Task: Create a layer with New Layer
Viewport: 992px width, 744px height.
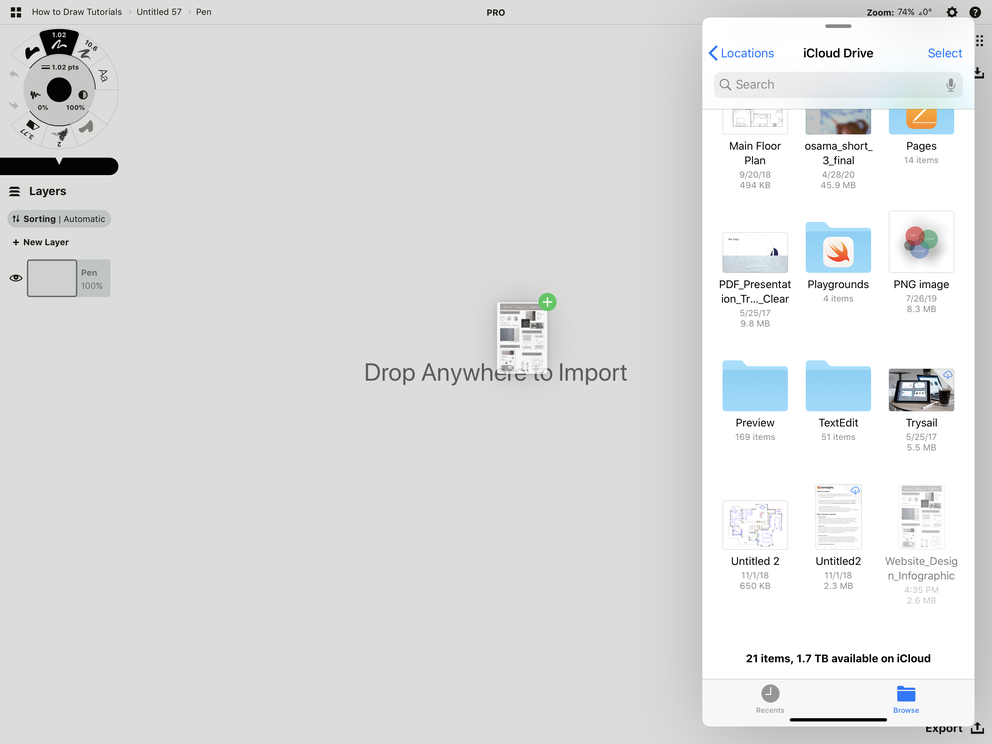Action: tap(40, 241)
